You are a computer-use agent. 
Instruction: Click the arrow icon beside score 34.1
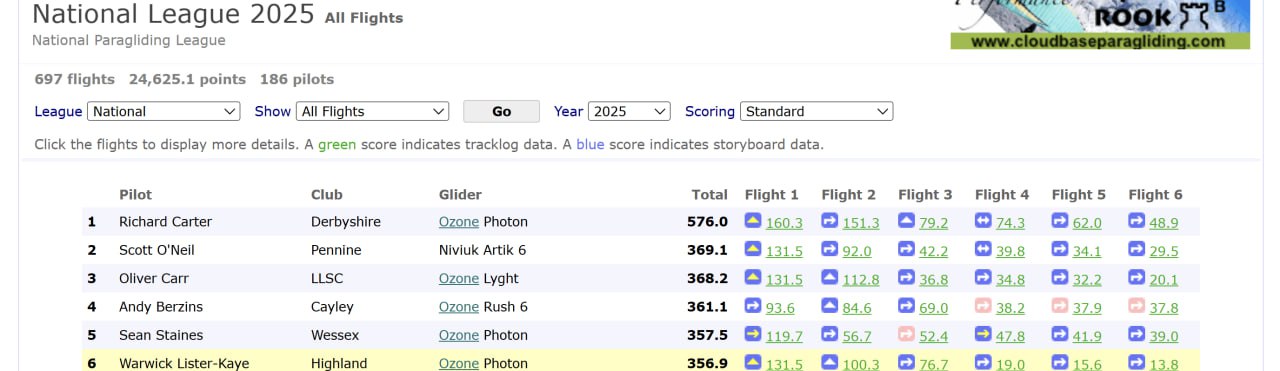click(x=1060, y=250)
